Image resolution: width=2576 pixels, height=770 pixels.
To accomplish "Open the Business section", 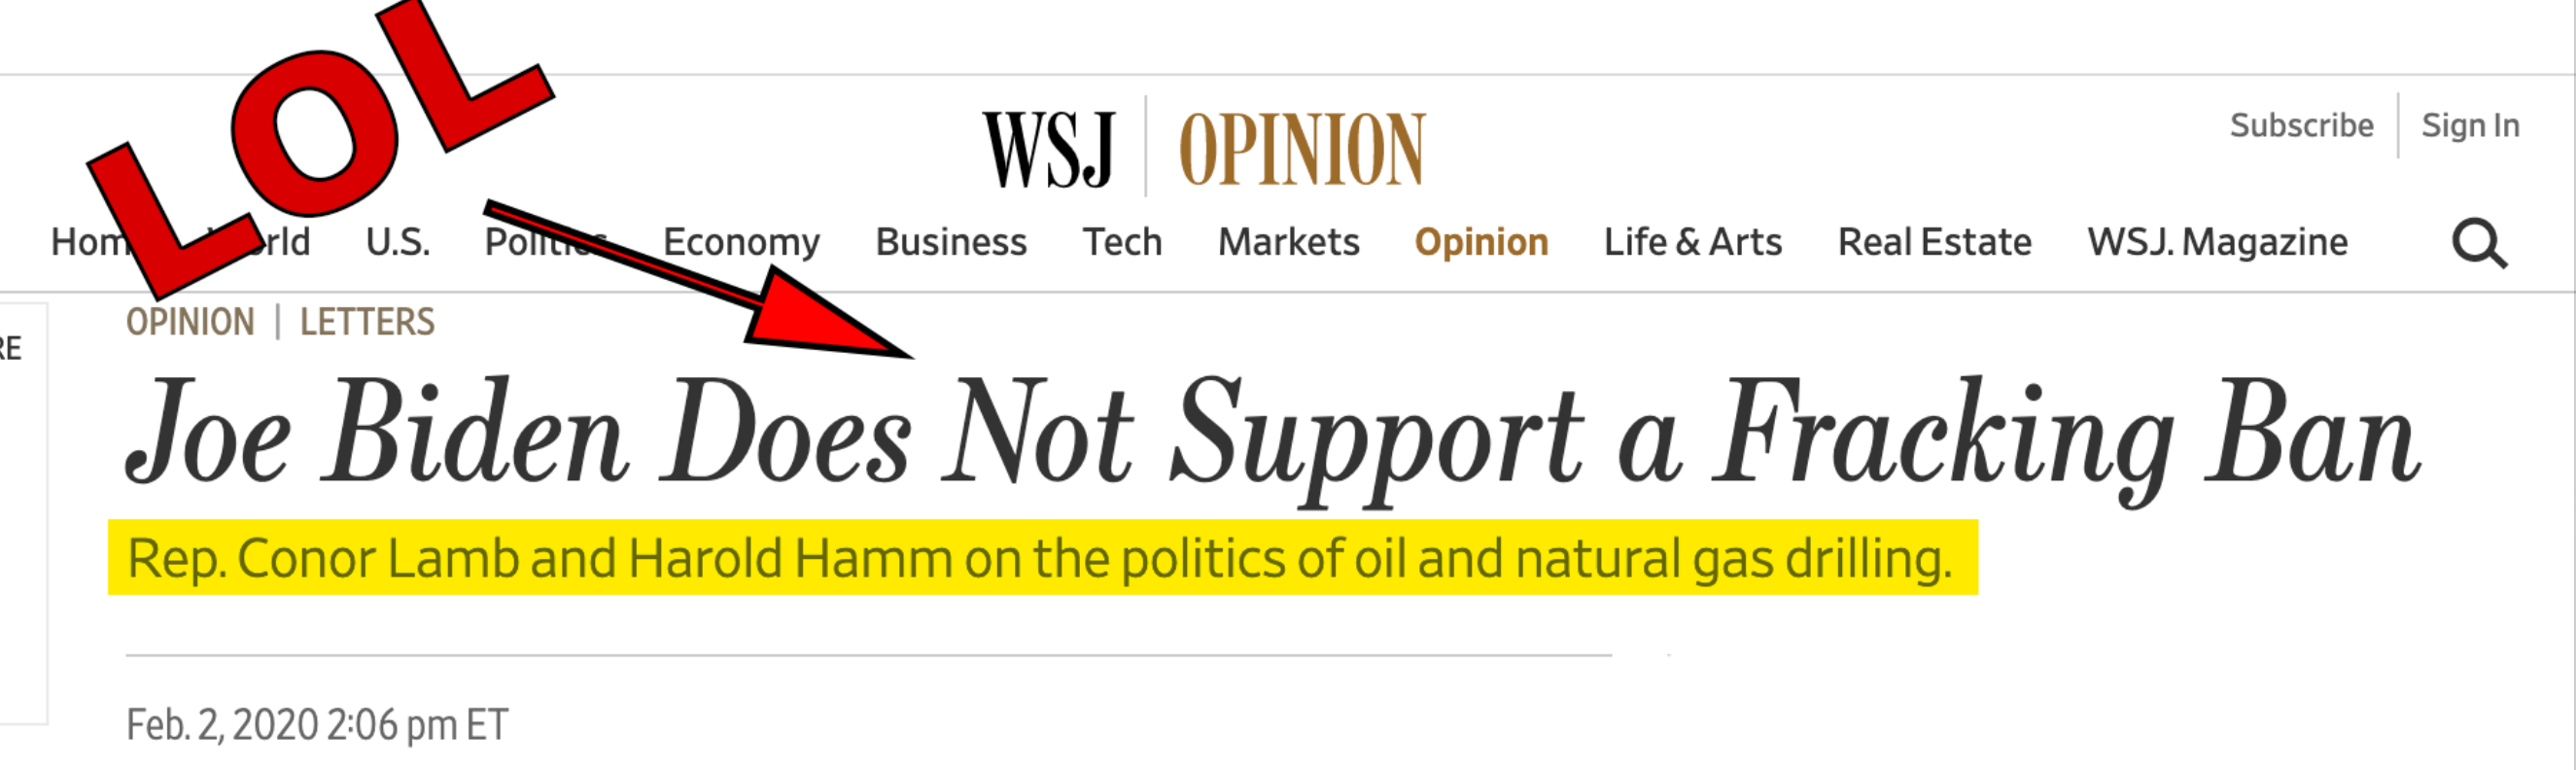I will pyautogui.click(x=950, y=242).
